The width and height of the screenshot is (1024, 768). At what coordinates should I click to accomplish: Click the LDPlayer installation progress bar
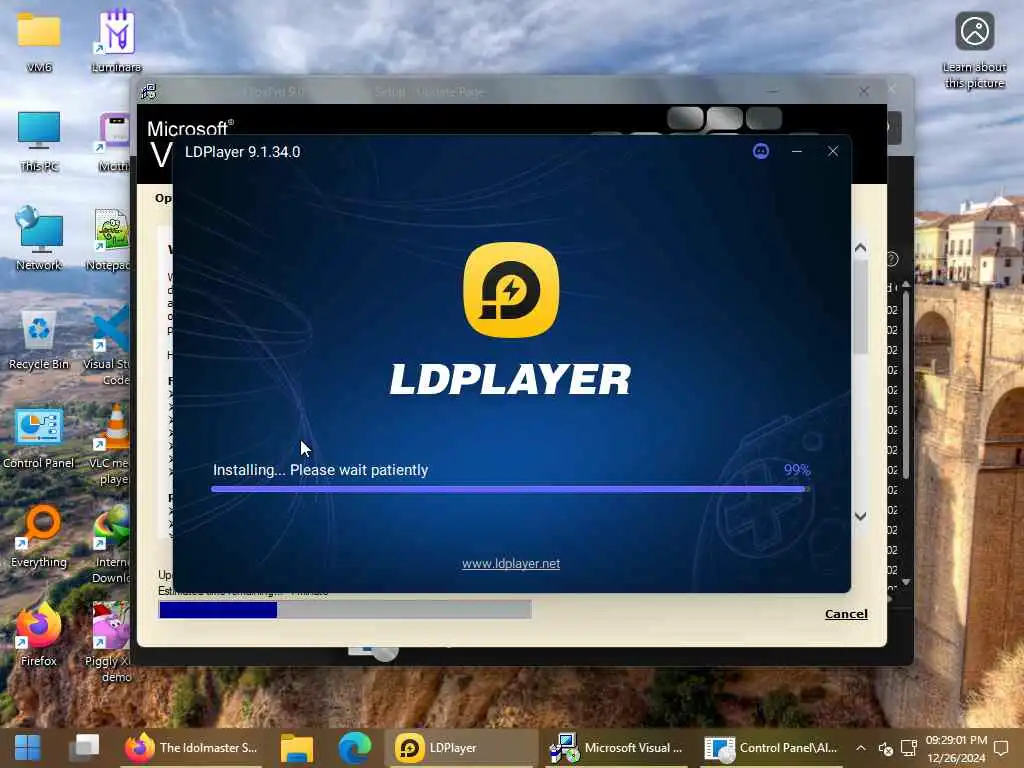pos(510,488)
